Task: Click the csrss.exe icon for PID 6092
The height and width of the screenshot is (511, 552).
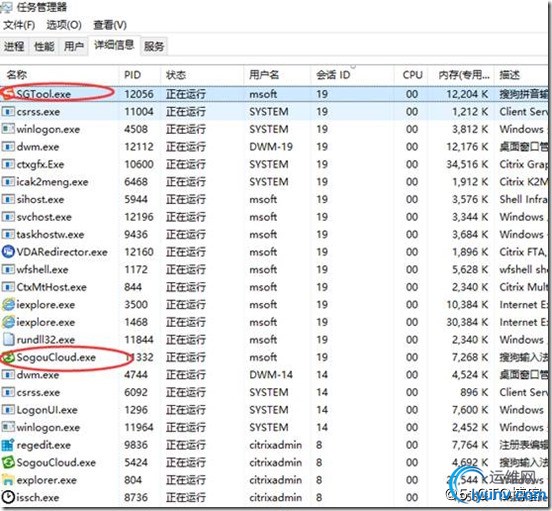Action: [x=8, y=392]
